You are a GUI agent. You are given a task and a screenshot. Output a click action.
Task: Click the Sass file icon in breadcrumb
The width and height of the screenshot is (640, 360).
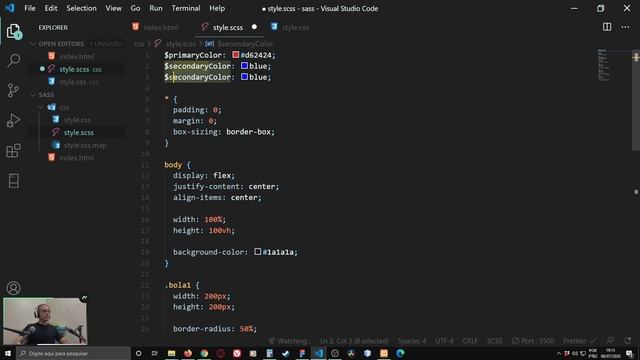(158, 43)
